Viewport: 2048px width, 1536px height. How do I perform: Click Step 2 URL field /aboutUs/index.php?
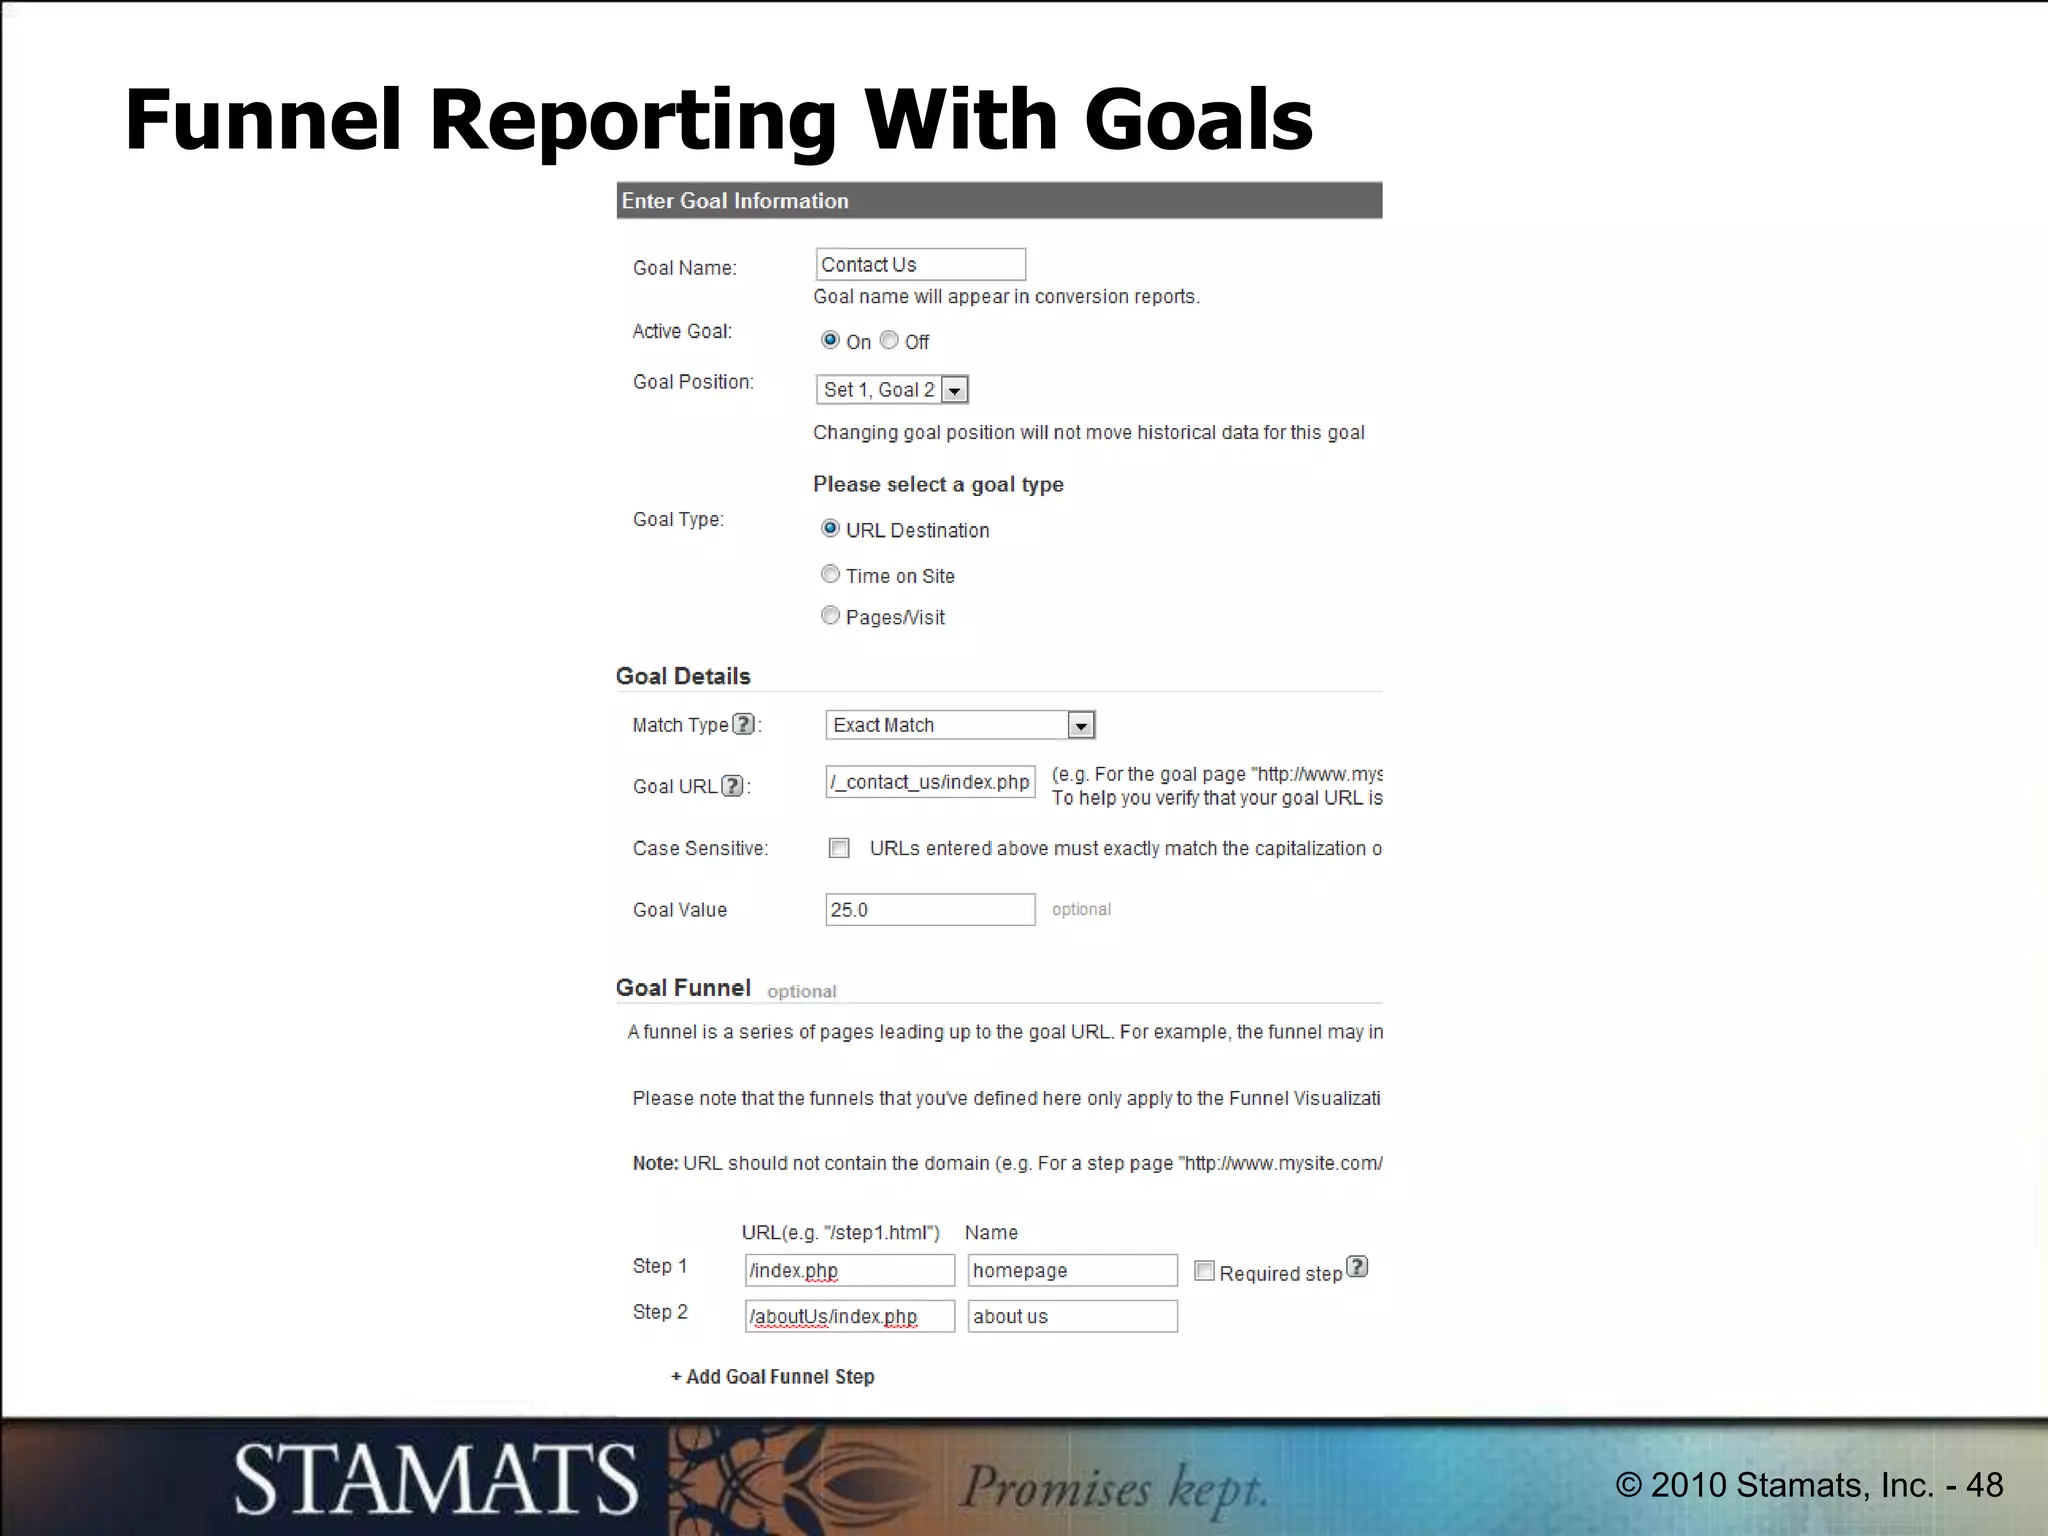(x=850, y=1317)
